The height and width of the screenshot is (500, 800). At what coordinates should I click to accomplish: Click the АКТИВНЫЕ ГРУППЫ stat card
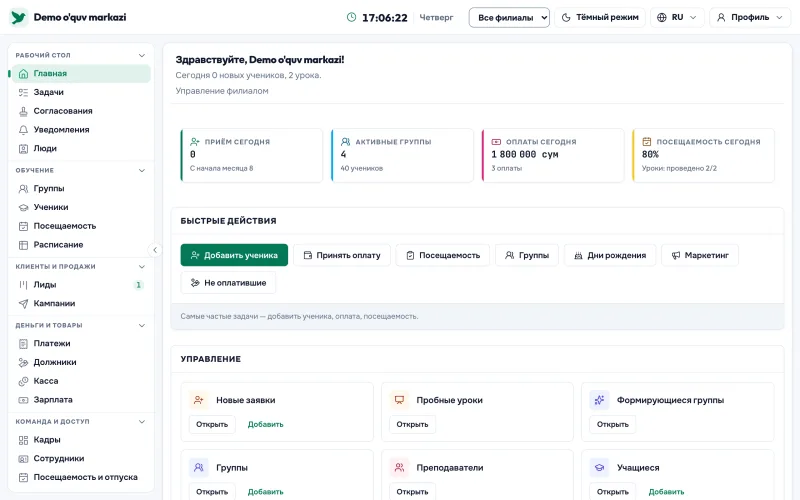point(402,155)
